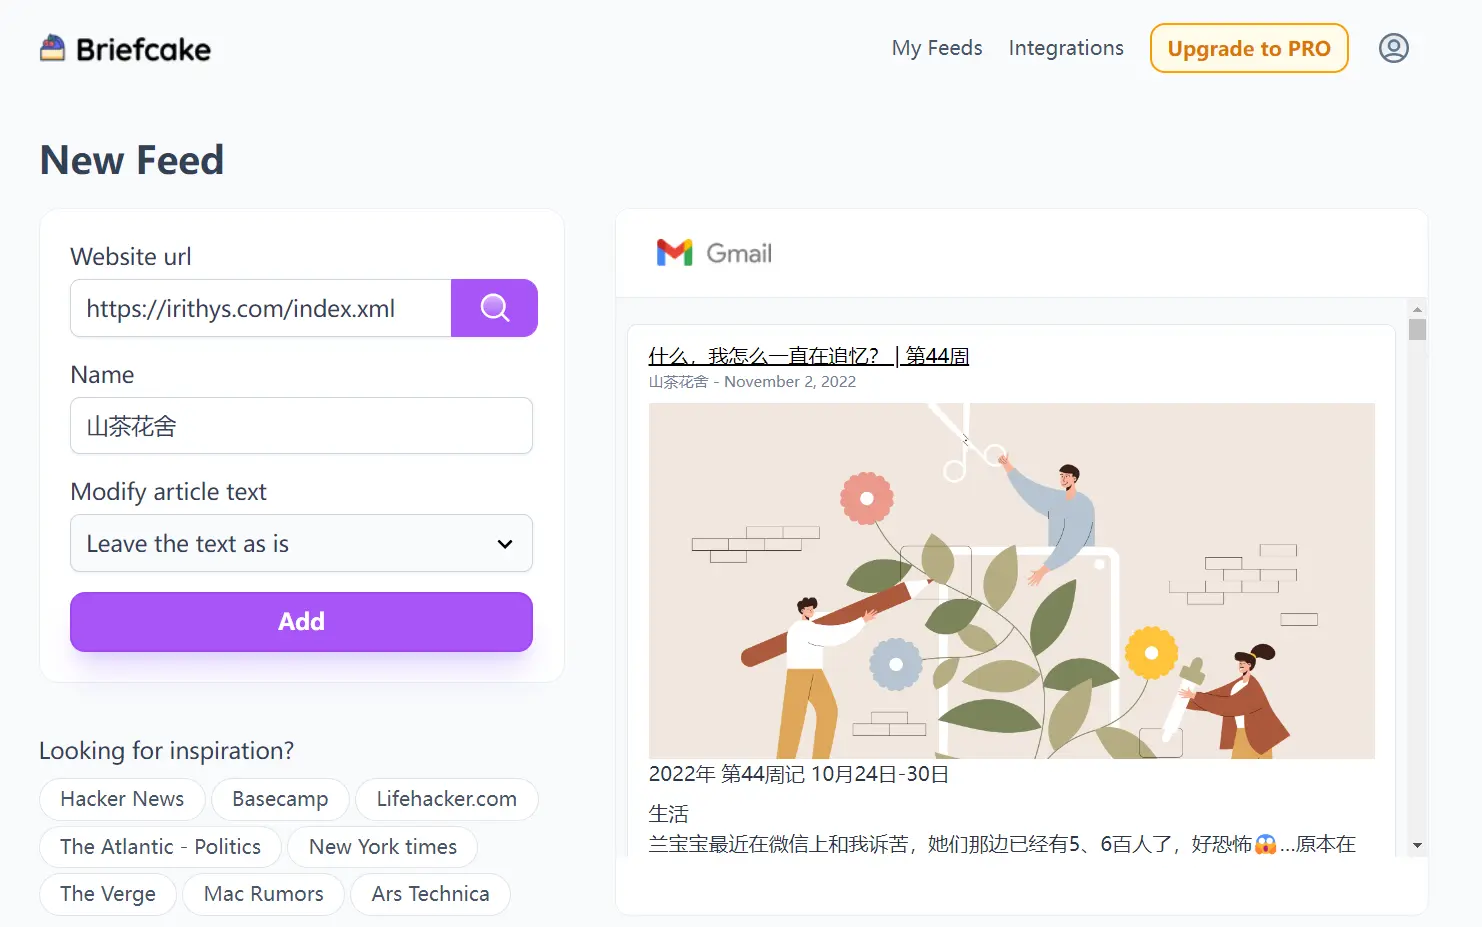
Task: Select Lifehacker.com inspiration chip
Action: point(447,799)
